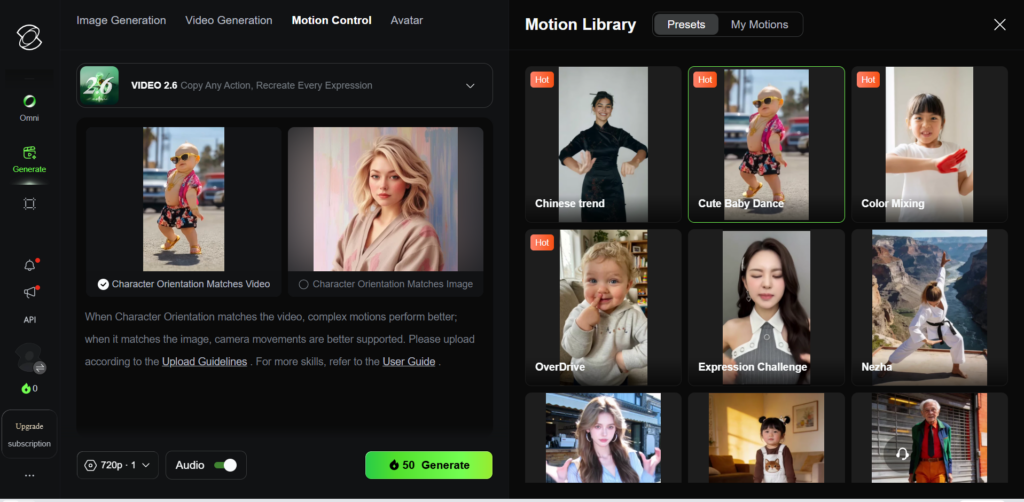Click the Upgrade subscription button
1024x502 pixels.
(29, 434)
